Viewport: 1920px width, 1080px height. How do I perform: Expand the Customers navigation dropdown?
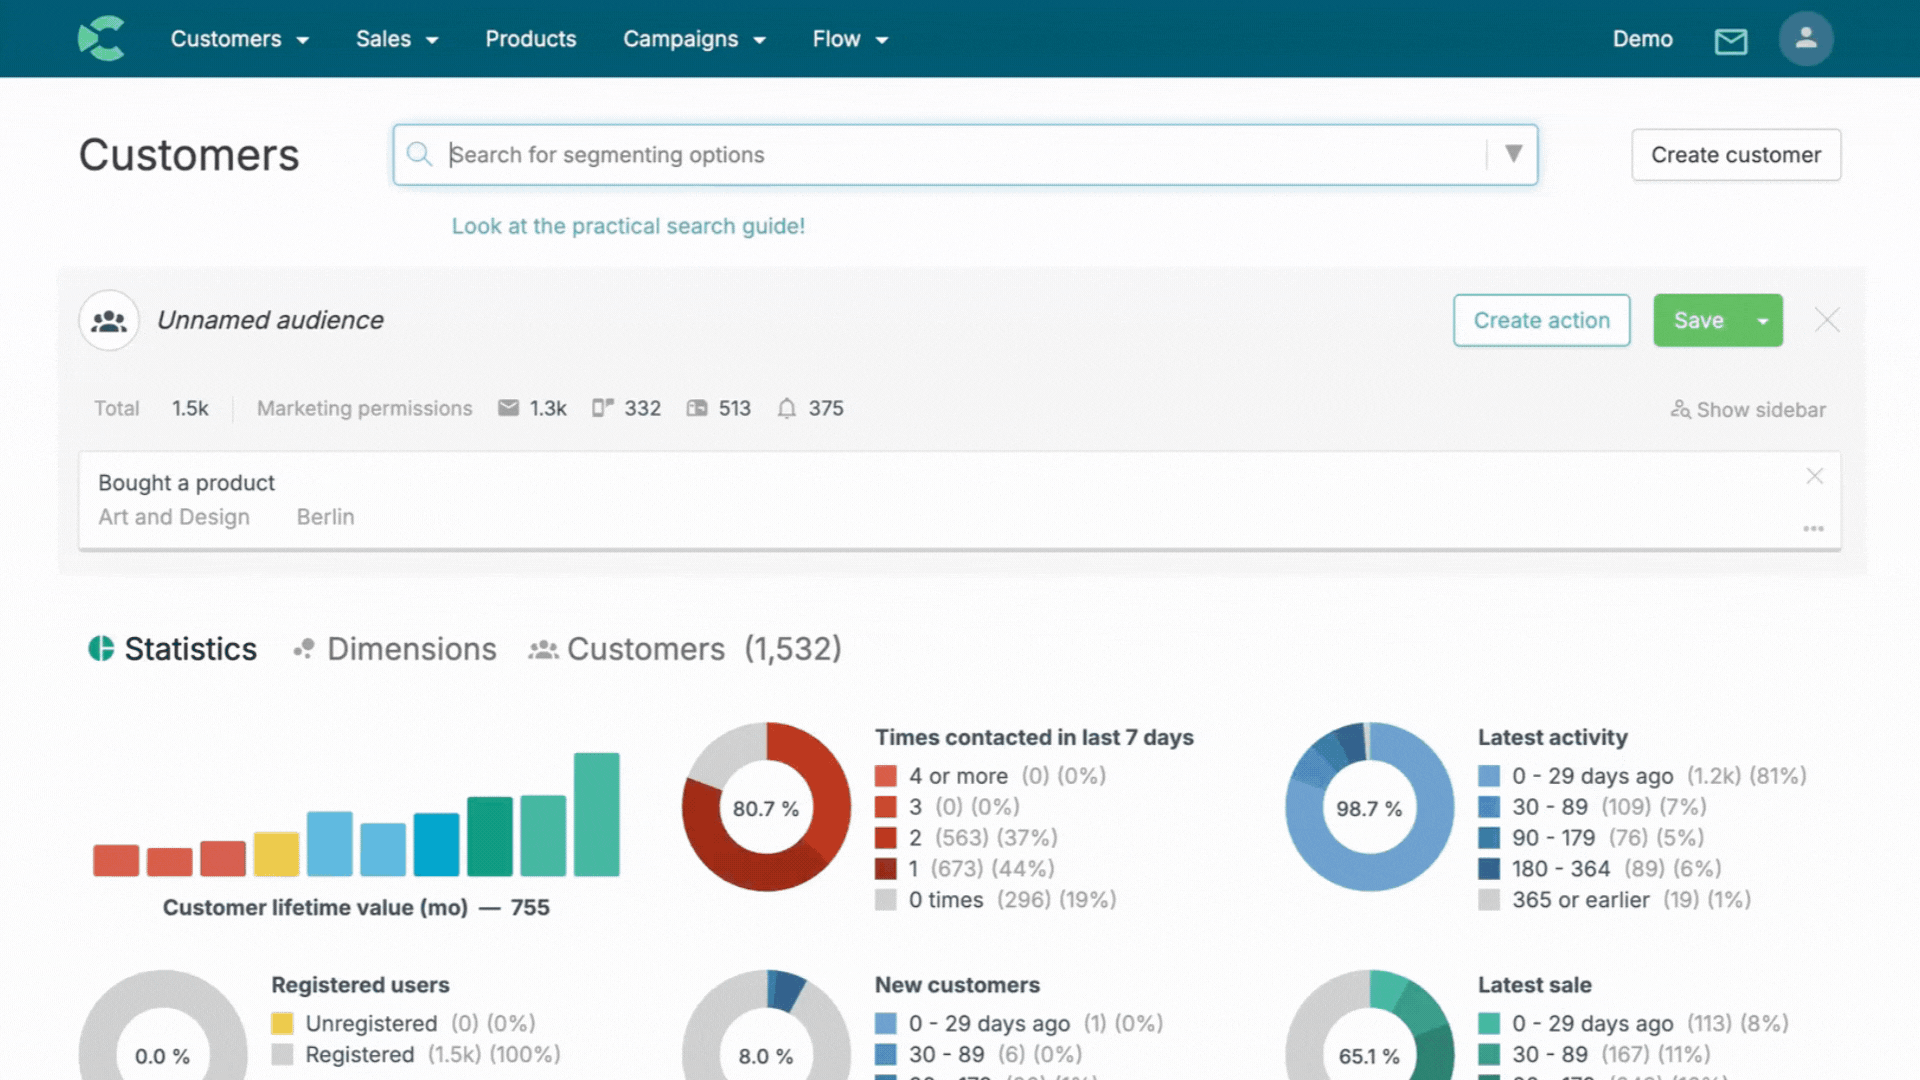[x=239, y=39]
